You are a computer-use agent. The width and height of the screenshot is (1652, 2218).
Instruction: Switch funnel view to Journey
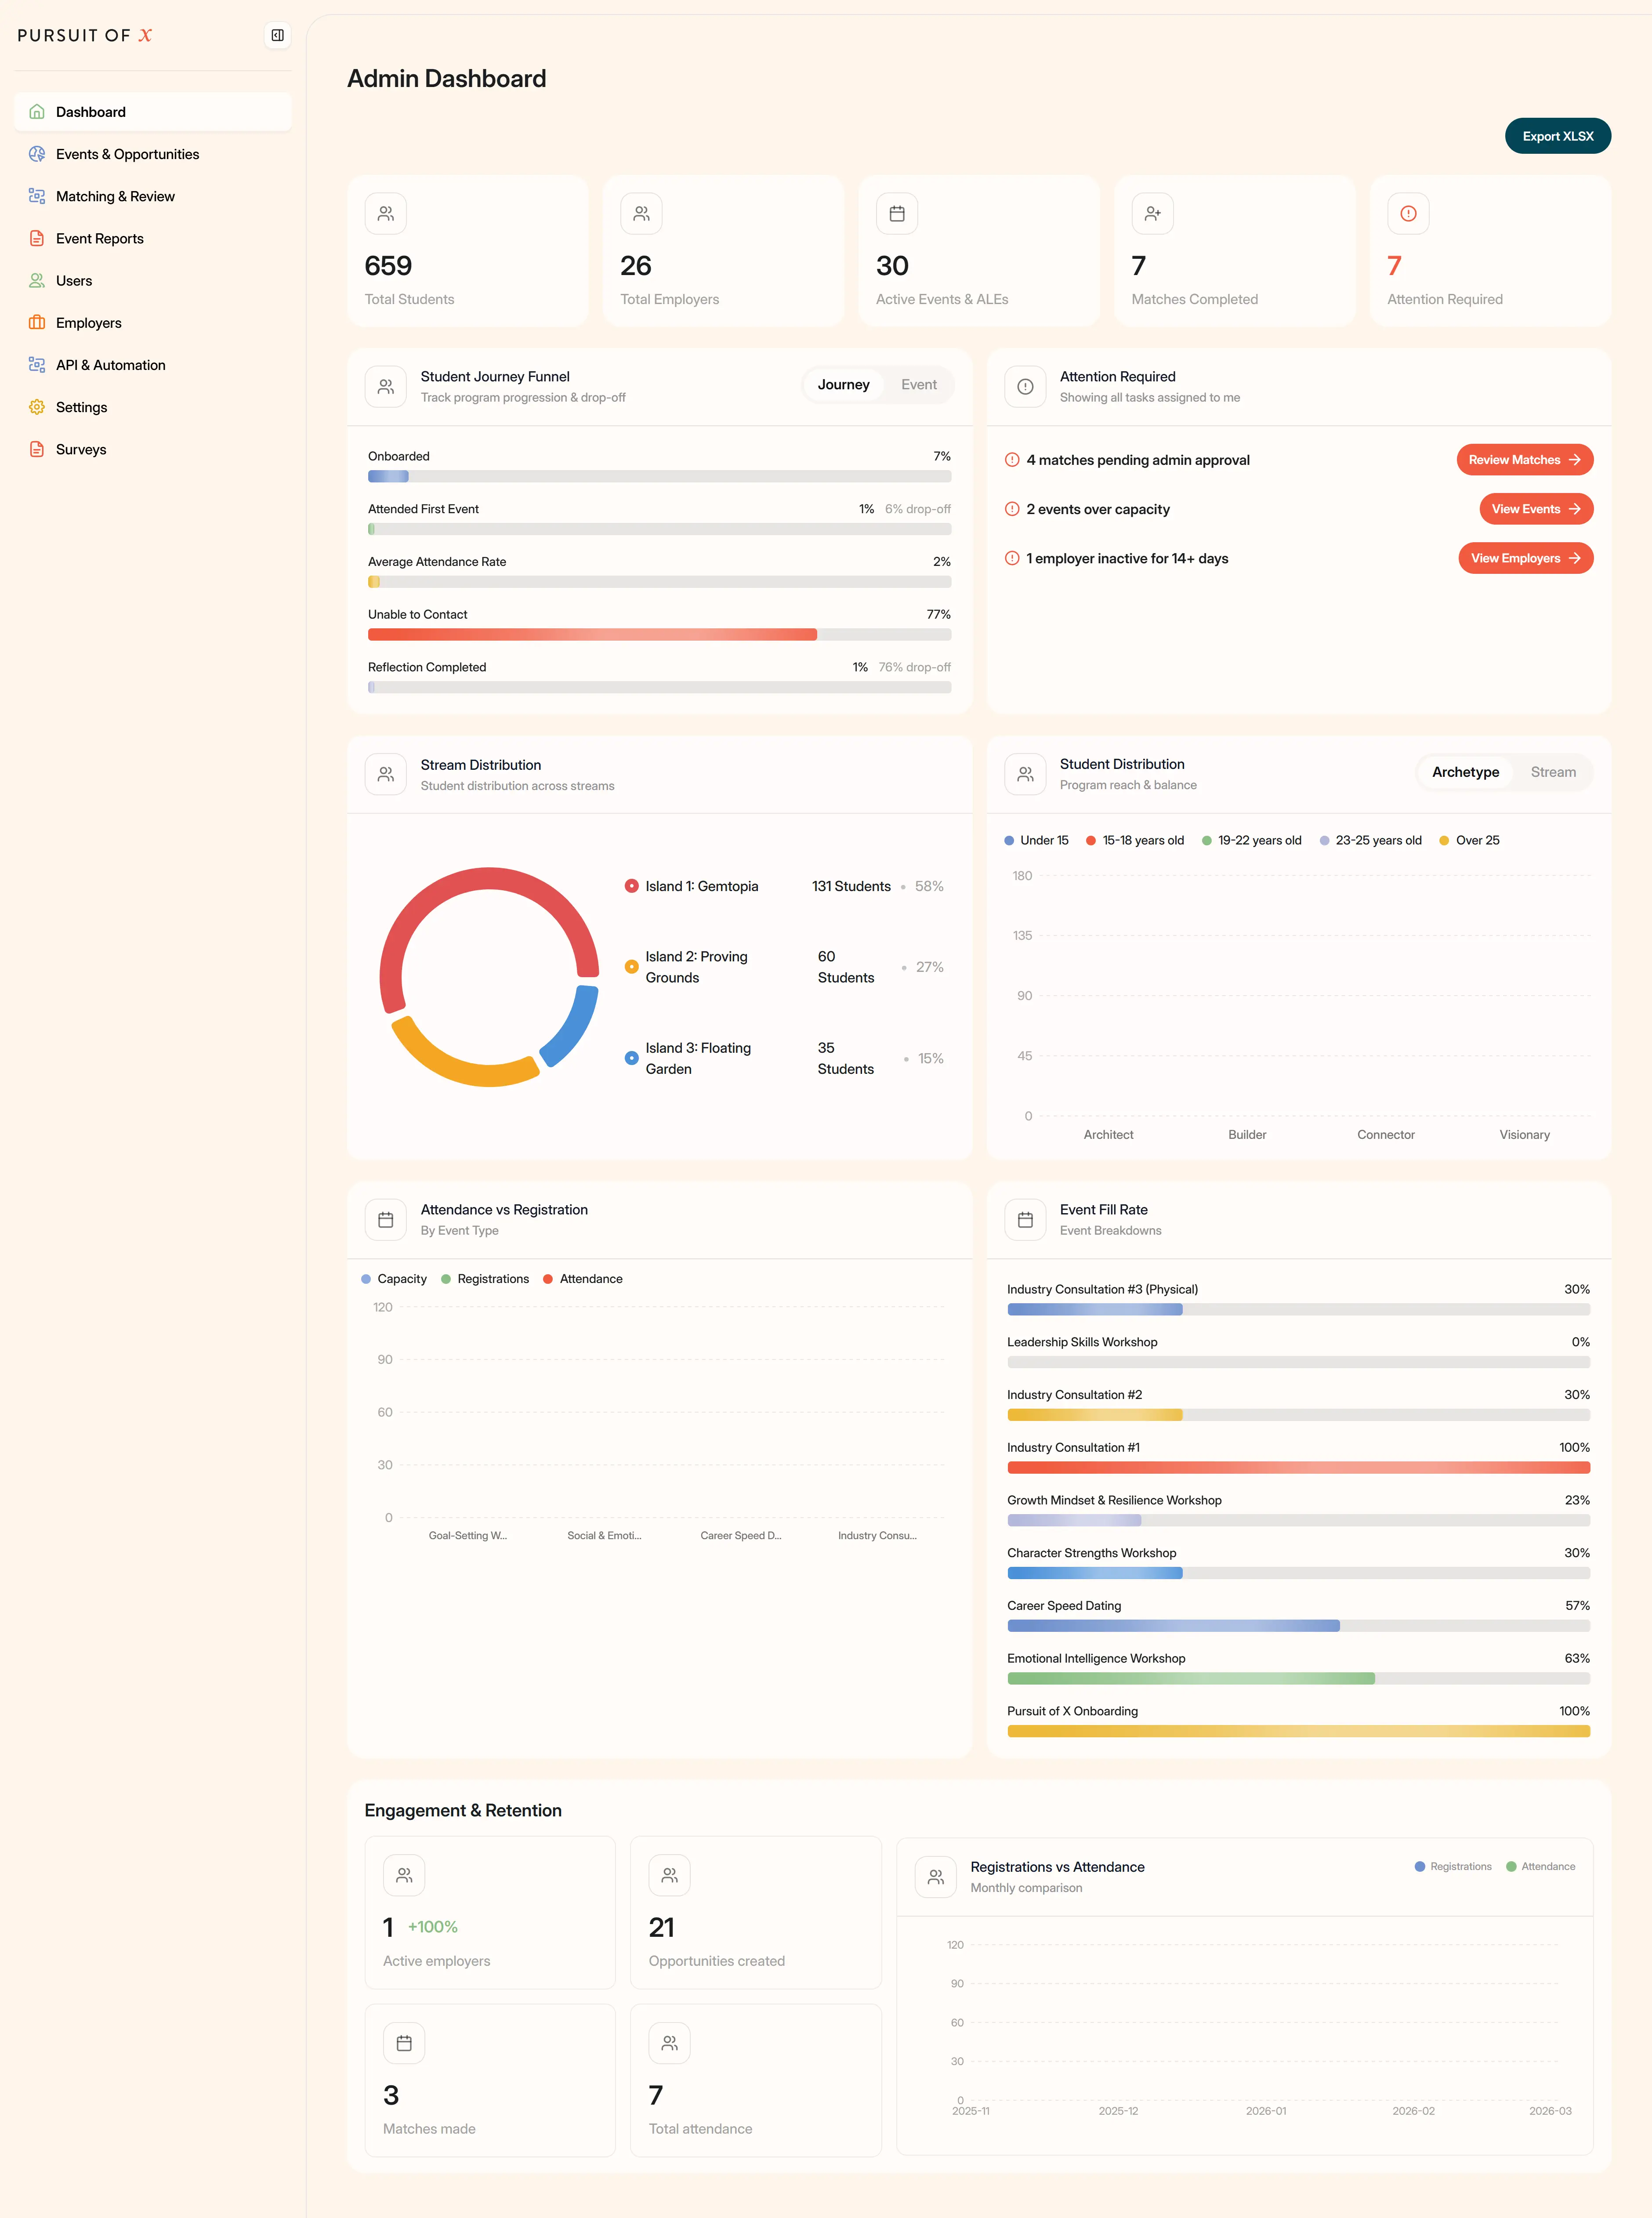tap(843, 385)
